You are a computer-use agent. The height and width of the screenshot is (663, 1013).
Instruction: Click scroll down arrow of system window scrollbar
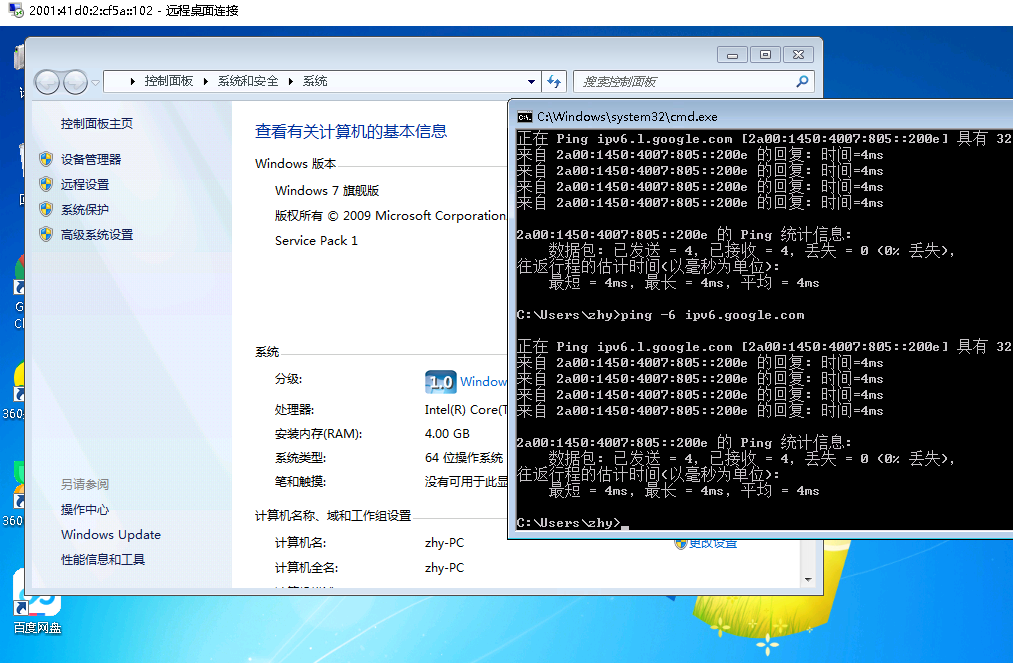[x=808, y=580]
